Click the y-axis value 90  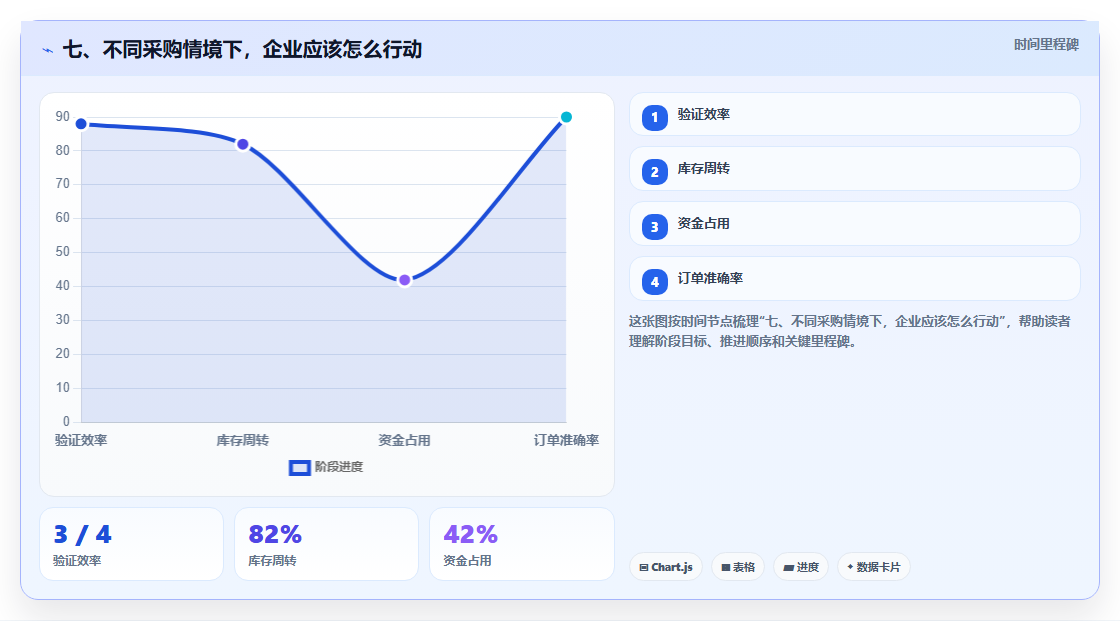tap(63, 116)
